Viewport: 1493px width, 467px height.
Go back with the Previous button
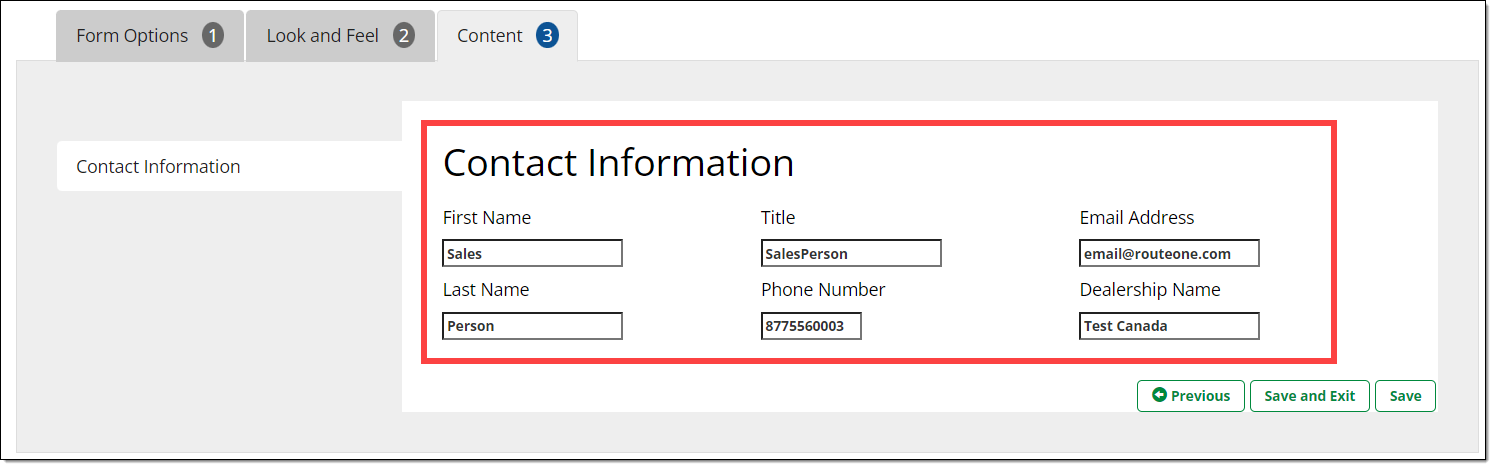tap(1191, 396)
